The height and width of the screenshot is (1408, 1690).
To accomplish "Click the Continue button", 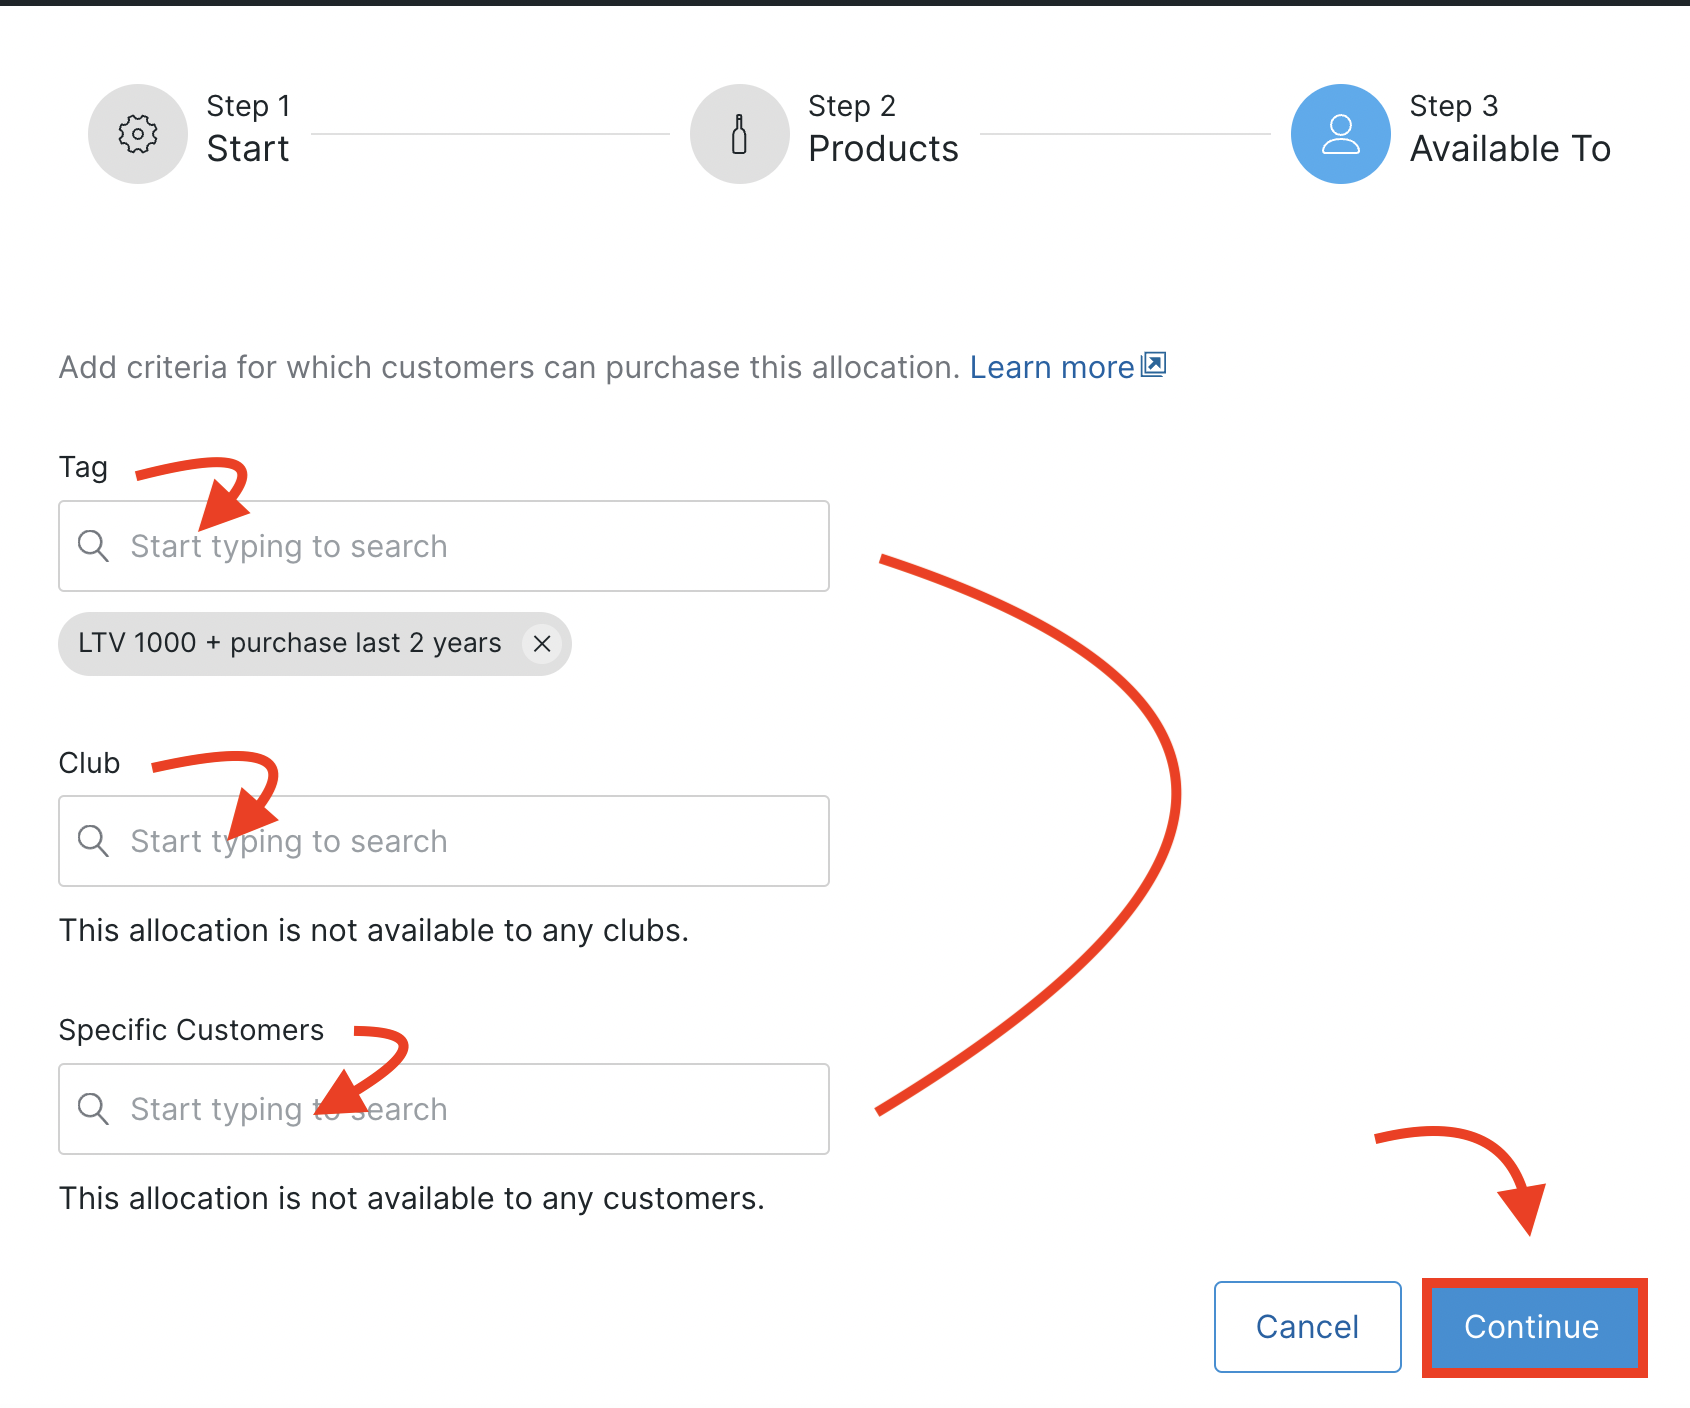I will coord(1531,1327).
